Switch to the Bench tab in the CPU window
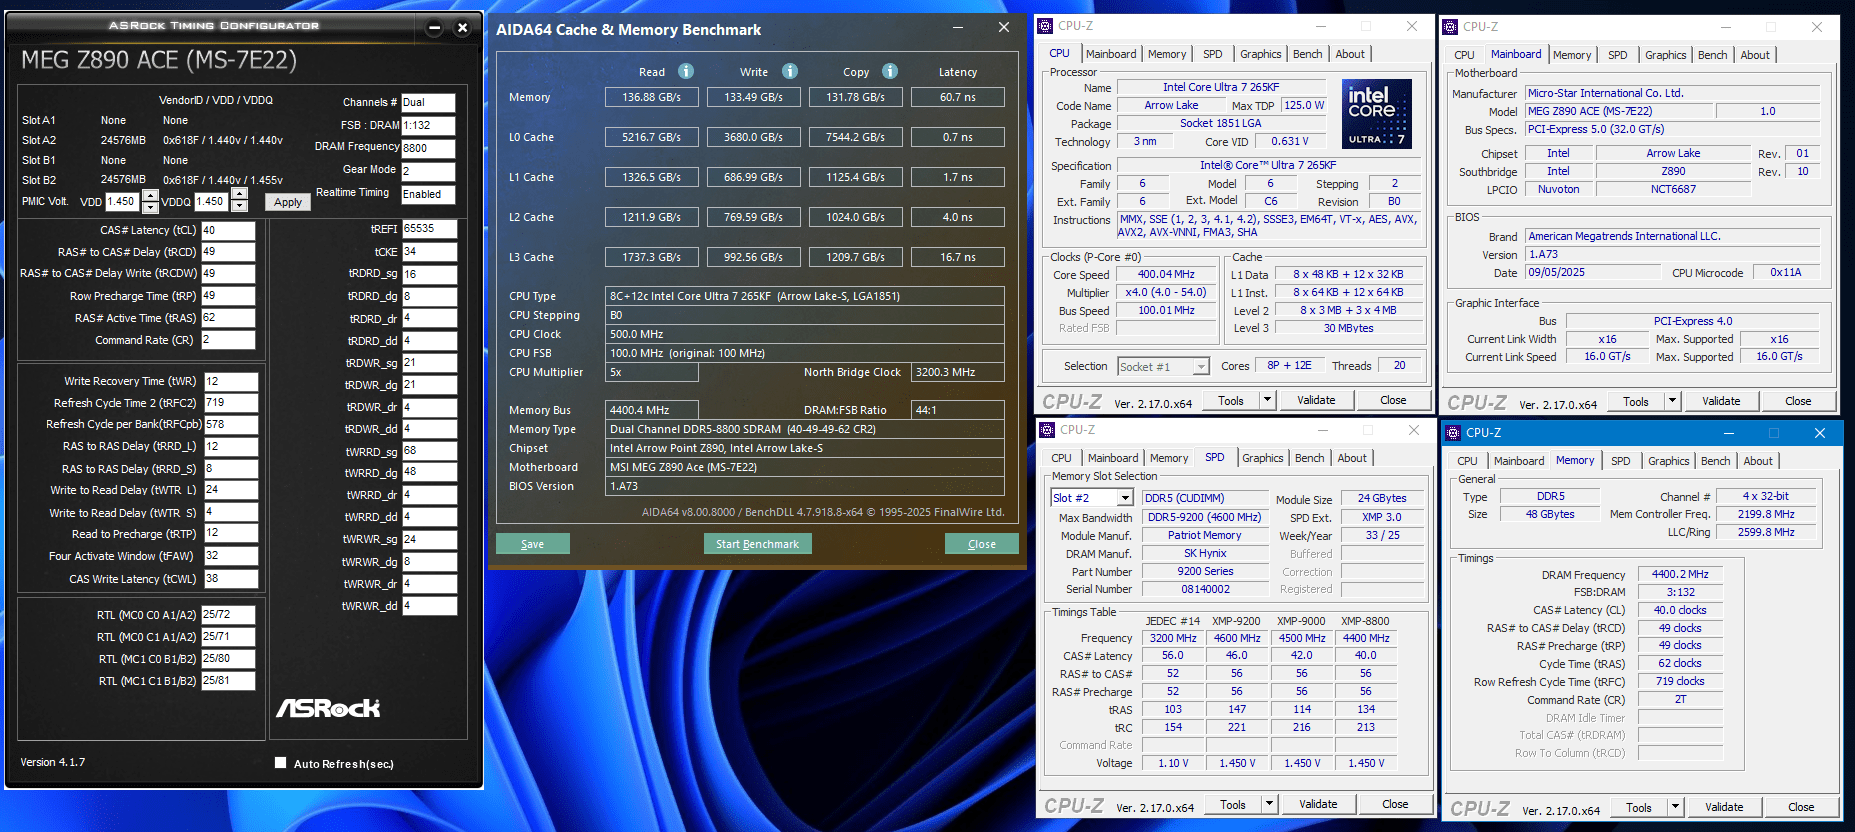The height and width of the screenshot is (832, 1855). coord(1307,54)
